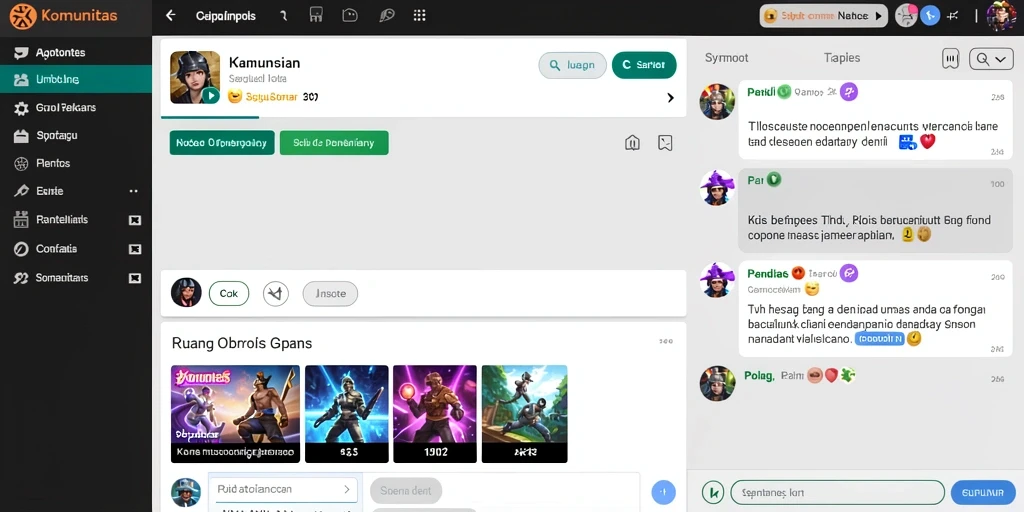1024x512 pixels.
Task: Toggle the checkbox next to Rantelliats
Action: (135, 220)
